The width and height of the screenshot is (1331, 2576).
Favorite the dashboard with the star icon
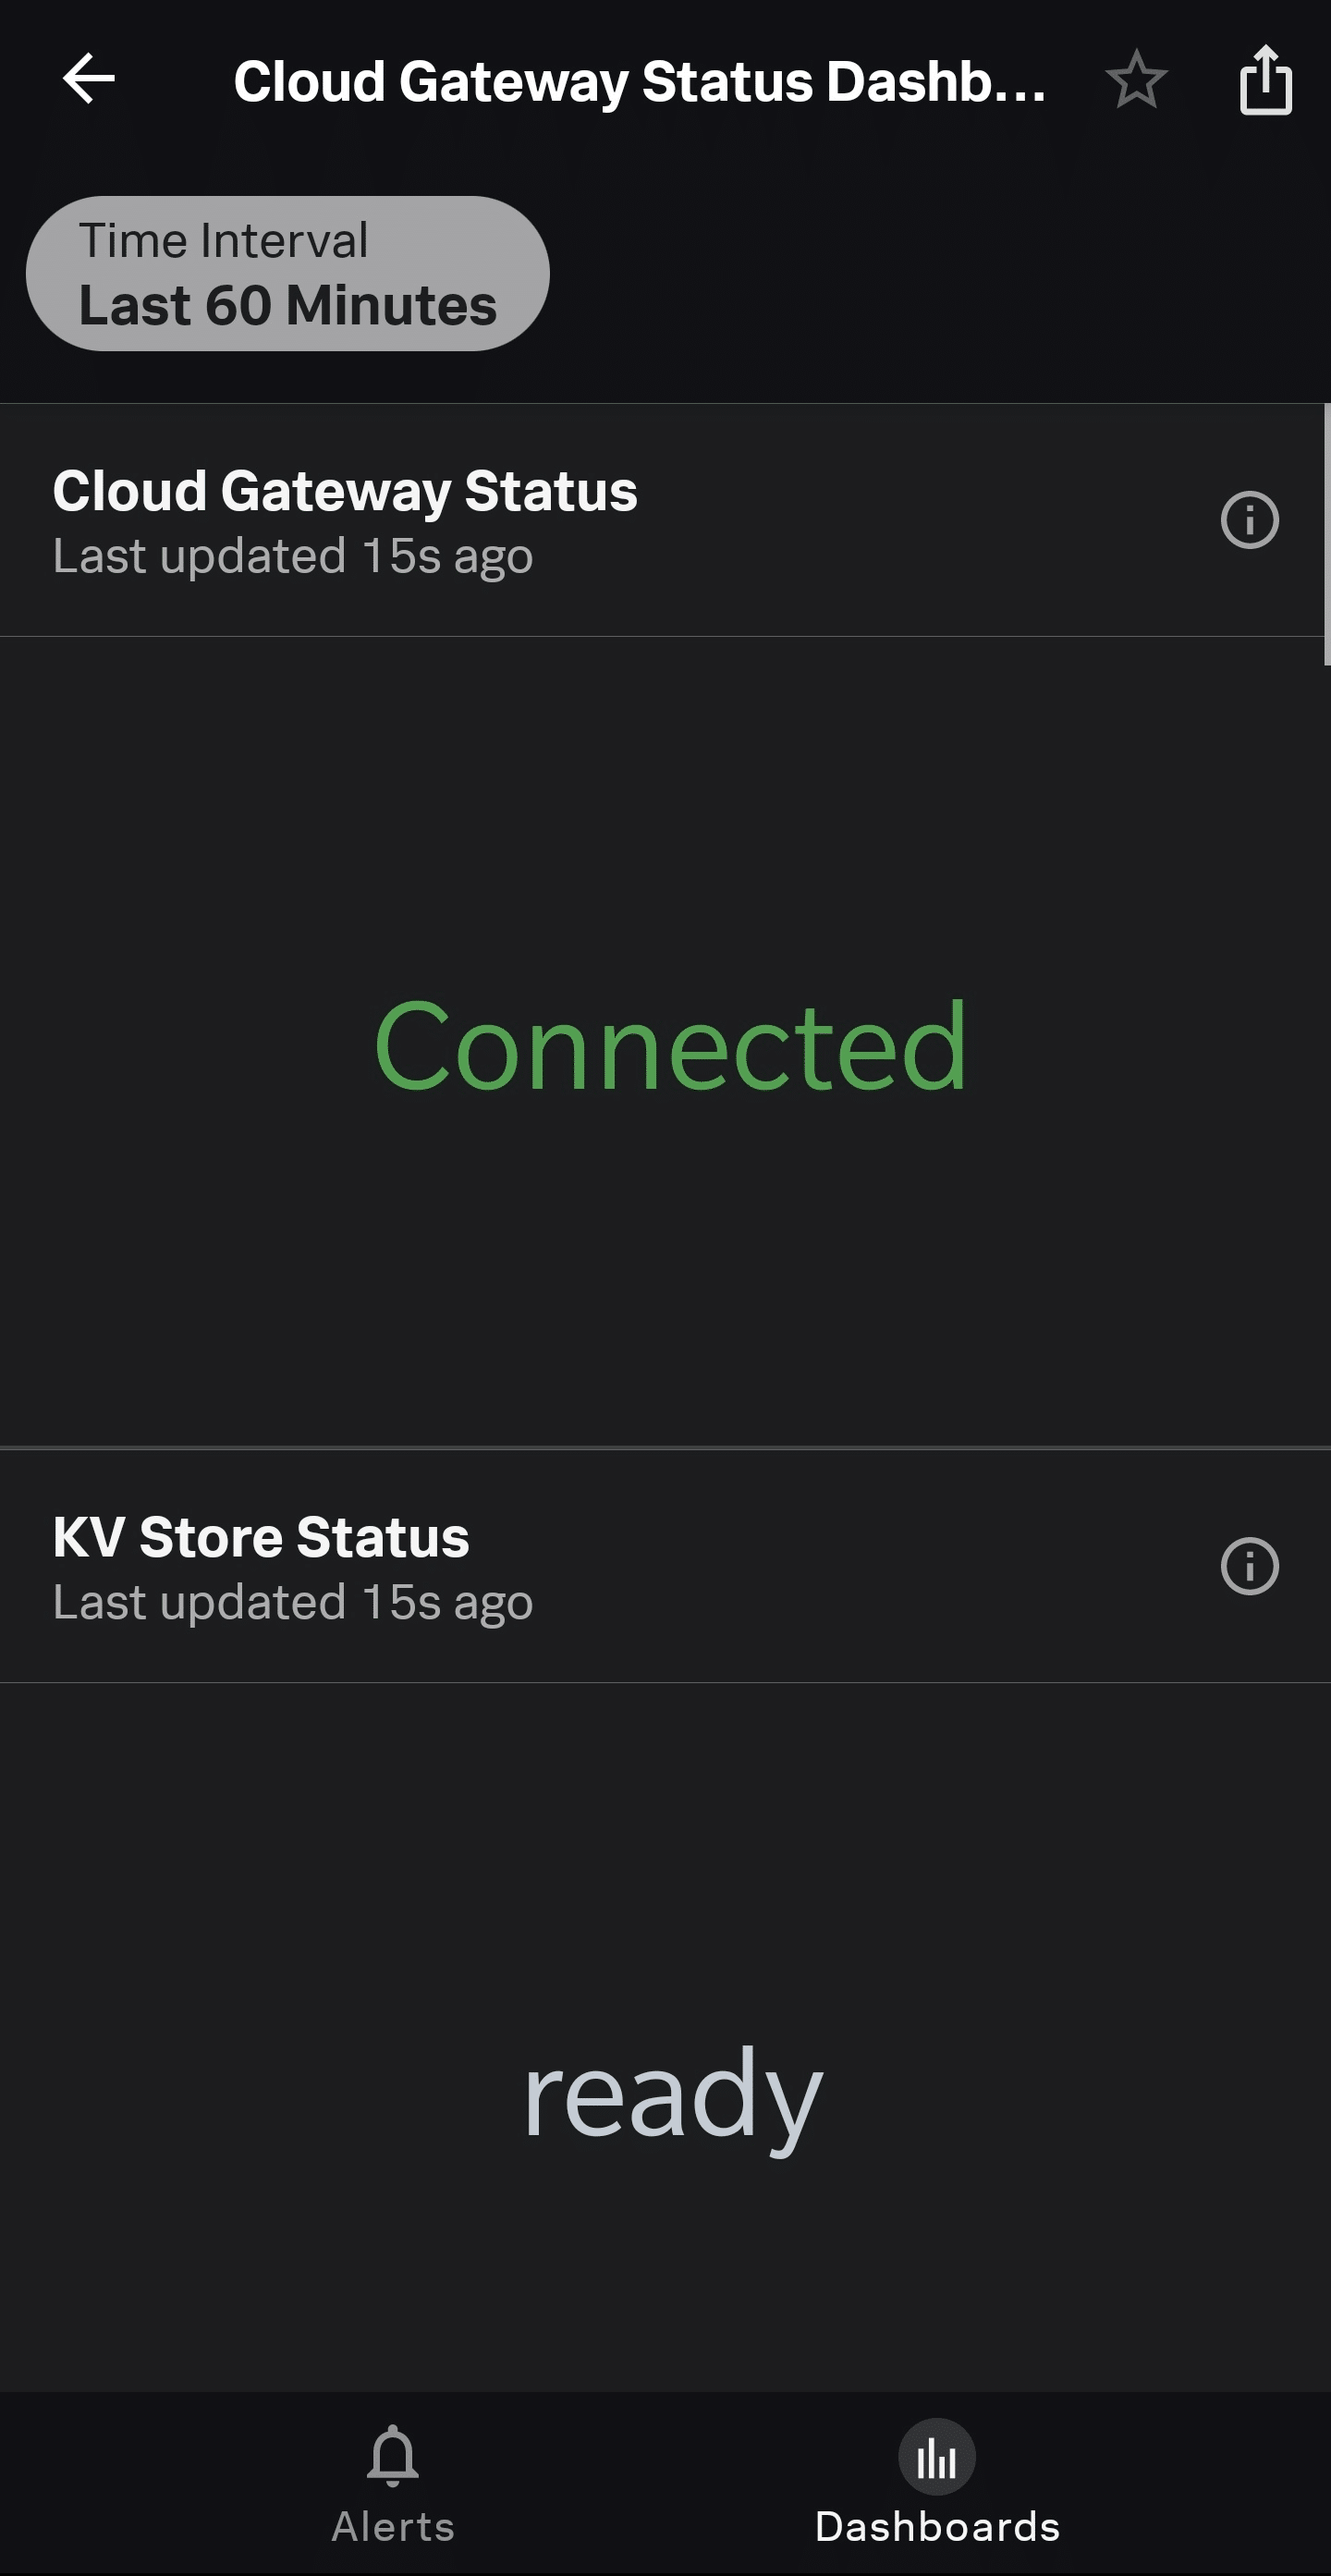1136,79
